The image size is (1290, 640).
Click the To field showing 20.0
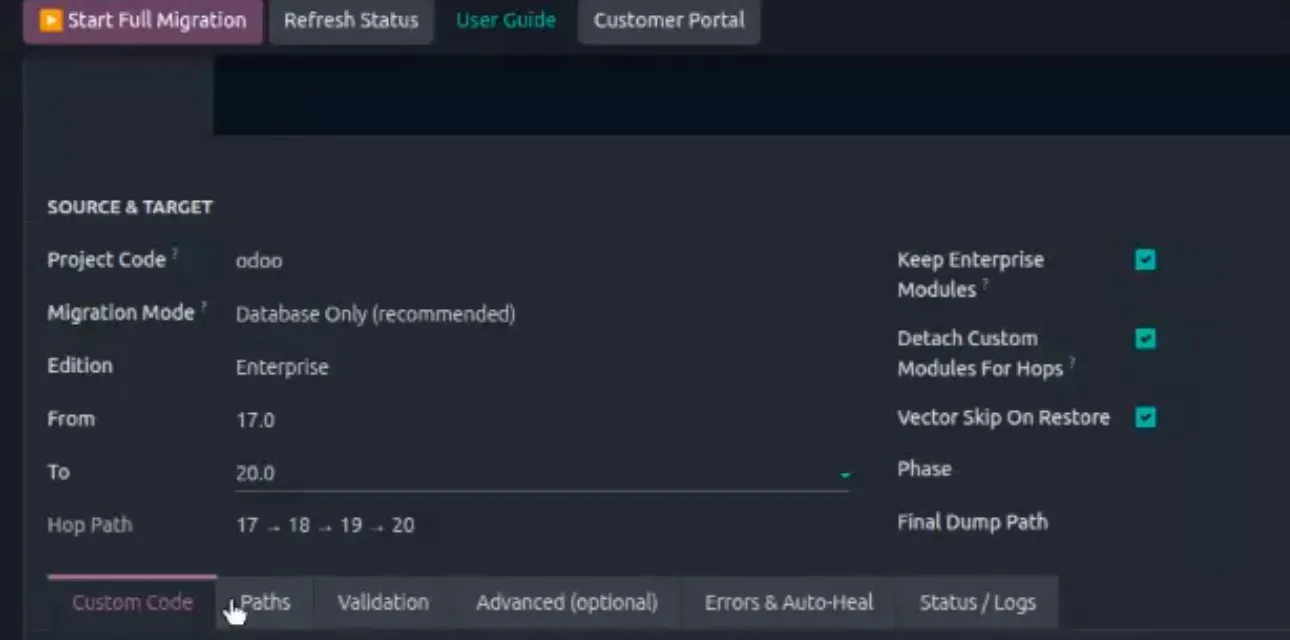coord(542,473)
